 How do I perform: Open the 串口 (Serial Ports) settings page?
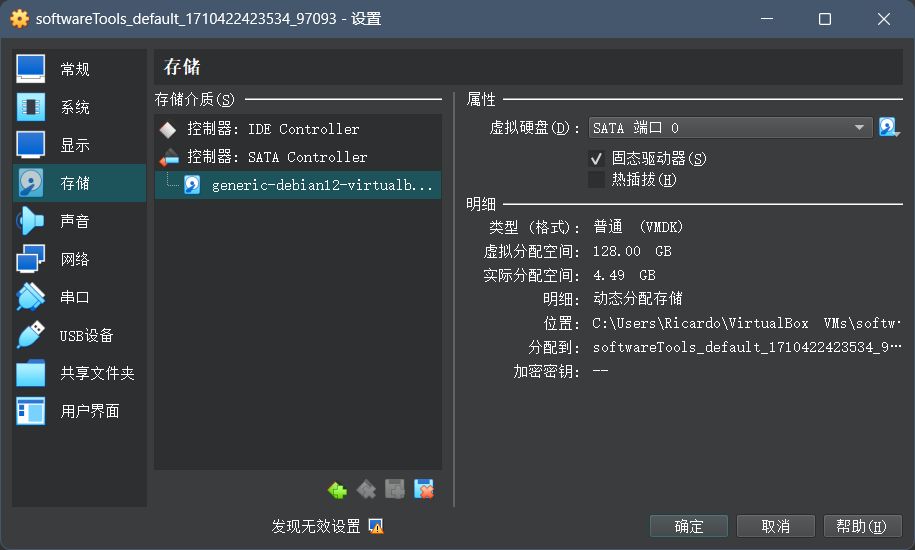[x=79, y=297]
